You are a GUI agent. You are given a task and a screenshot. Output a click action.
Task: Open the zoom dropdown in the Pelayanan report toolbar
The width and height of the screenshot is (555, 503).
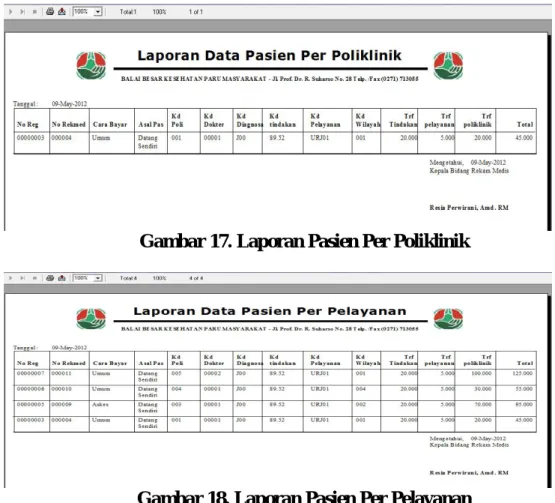98,278
